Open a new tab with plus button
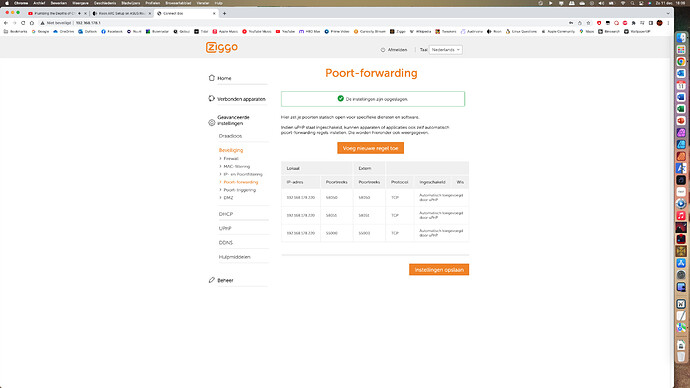Screen dimensions: 690x388 224,13
